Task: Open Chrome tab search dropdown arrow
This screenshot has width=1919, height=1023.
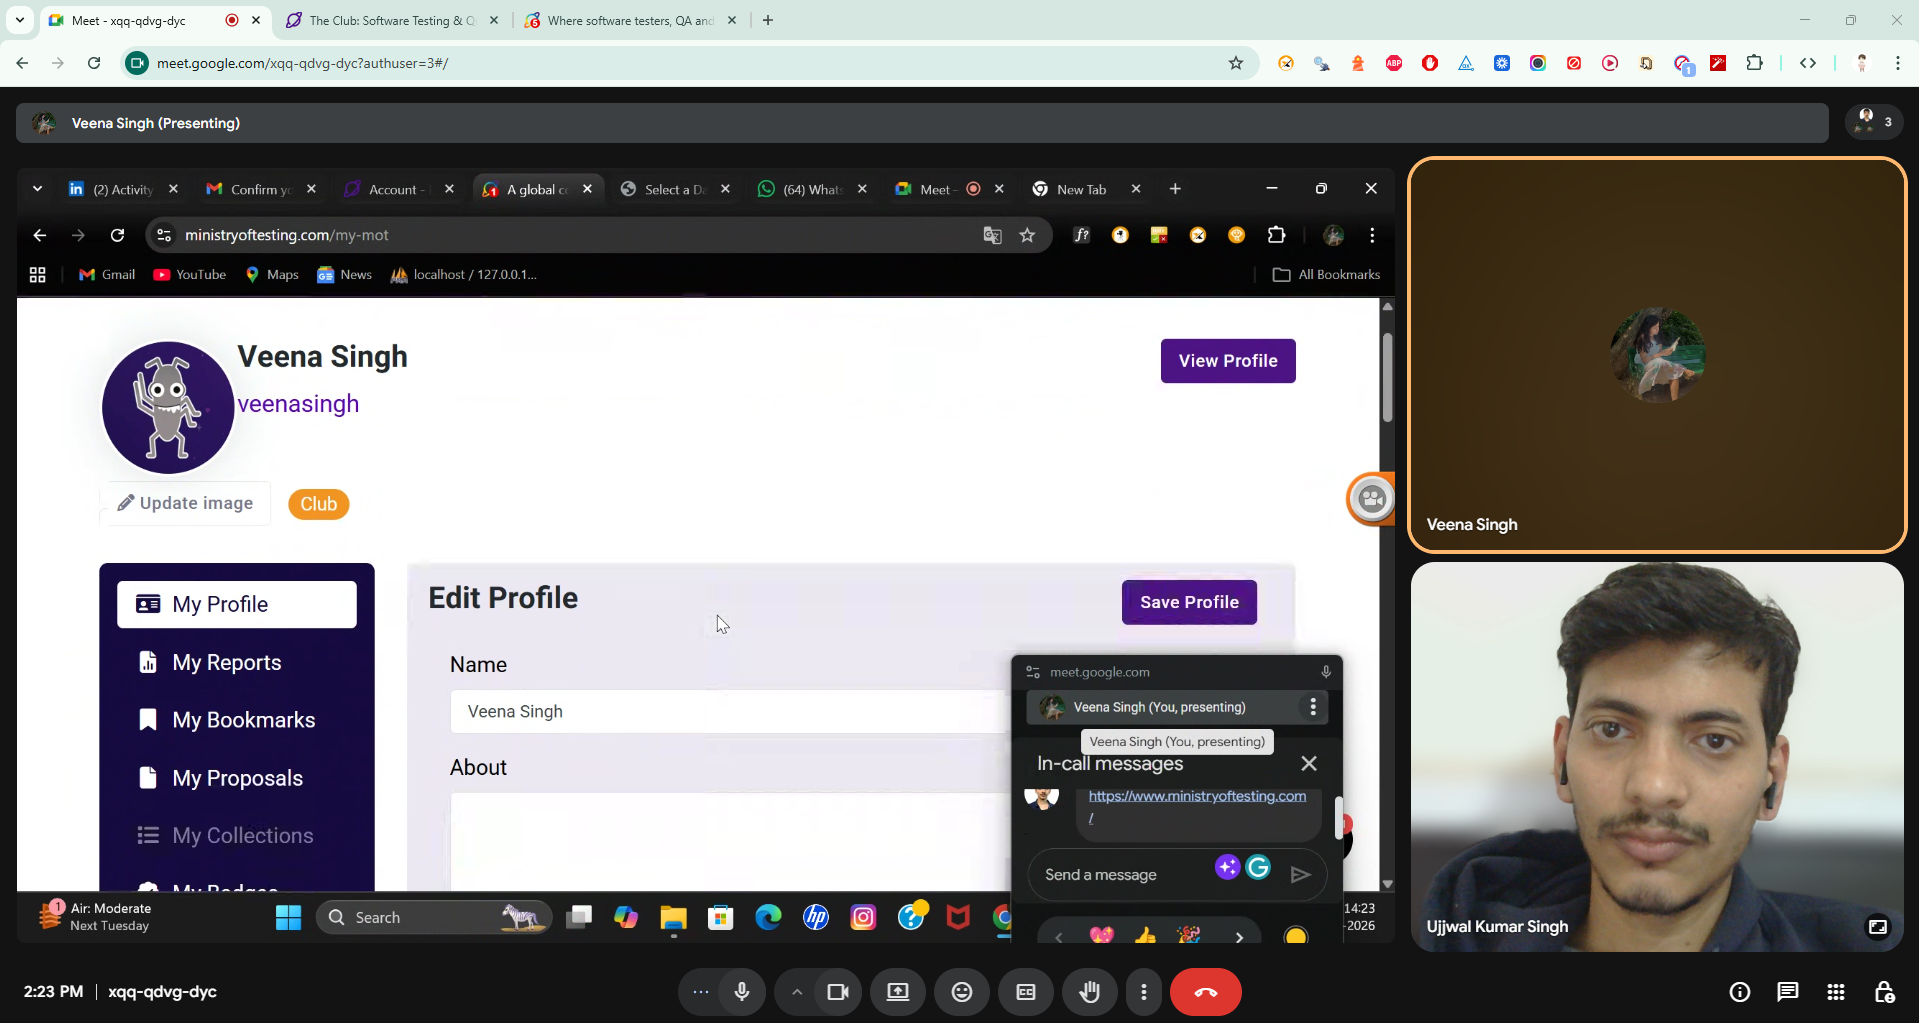Action: pyautogui.click(x=19, y=20)
